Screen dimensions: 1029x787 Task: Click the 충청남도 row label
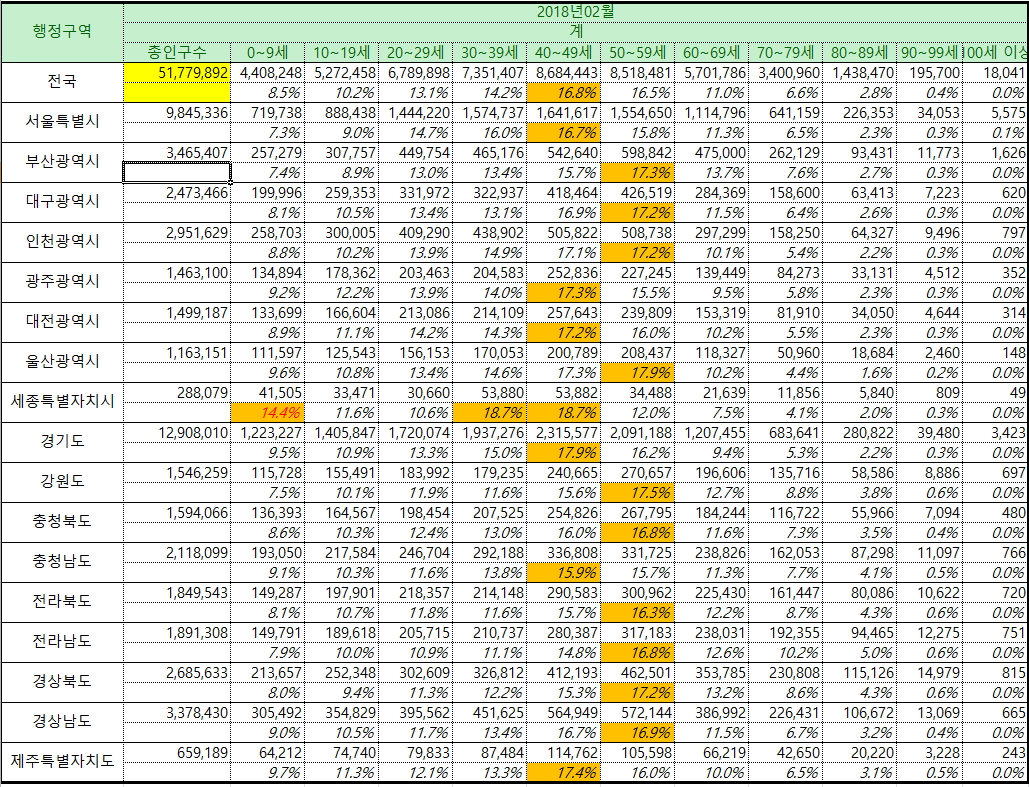(x=62, y=563)
